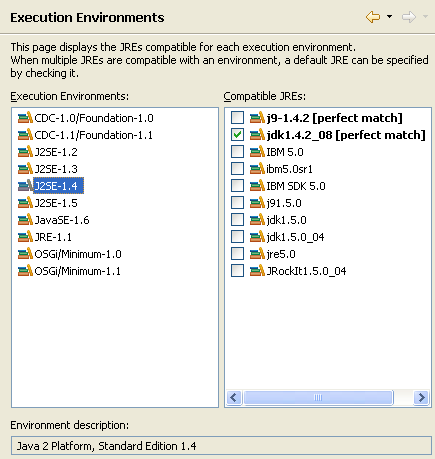Click the IBM SDK 5.0 JRE icon

point(257,186)
